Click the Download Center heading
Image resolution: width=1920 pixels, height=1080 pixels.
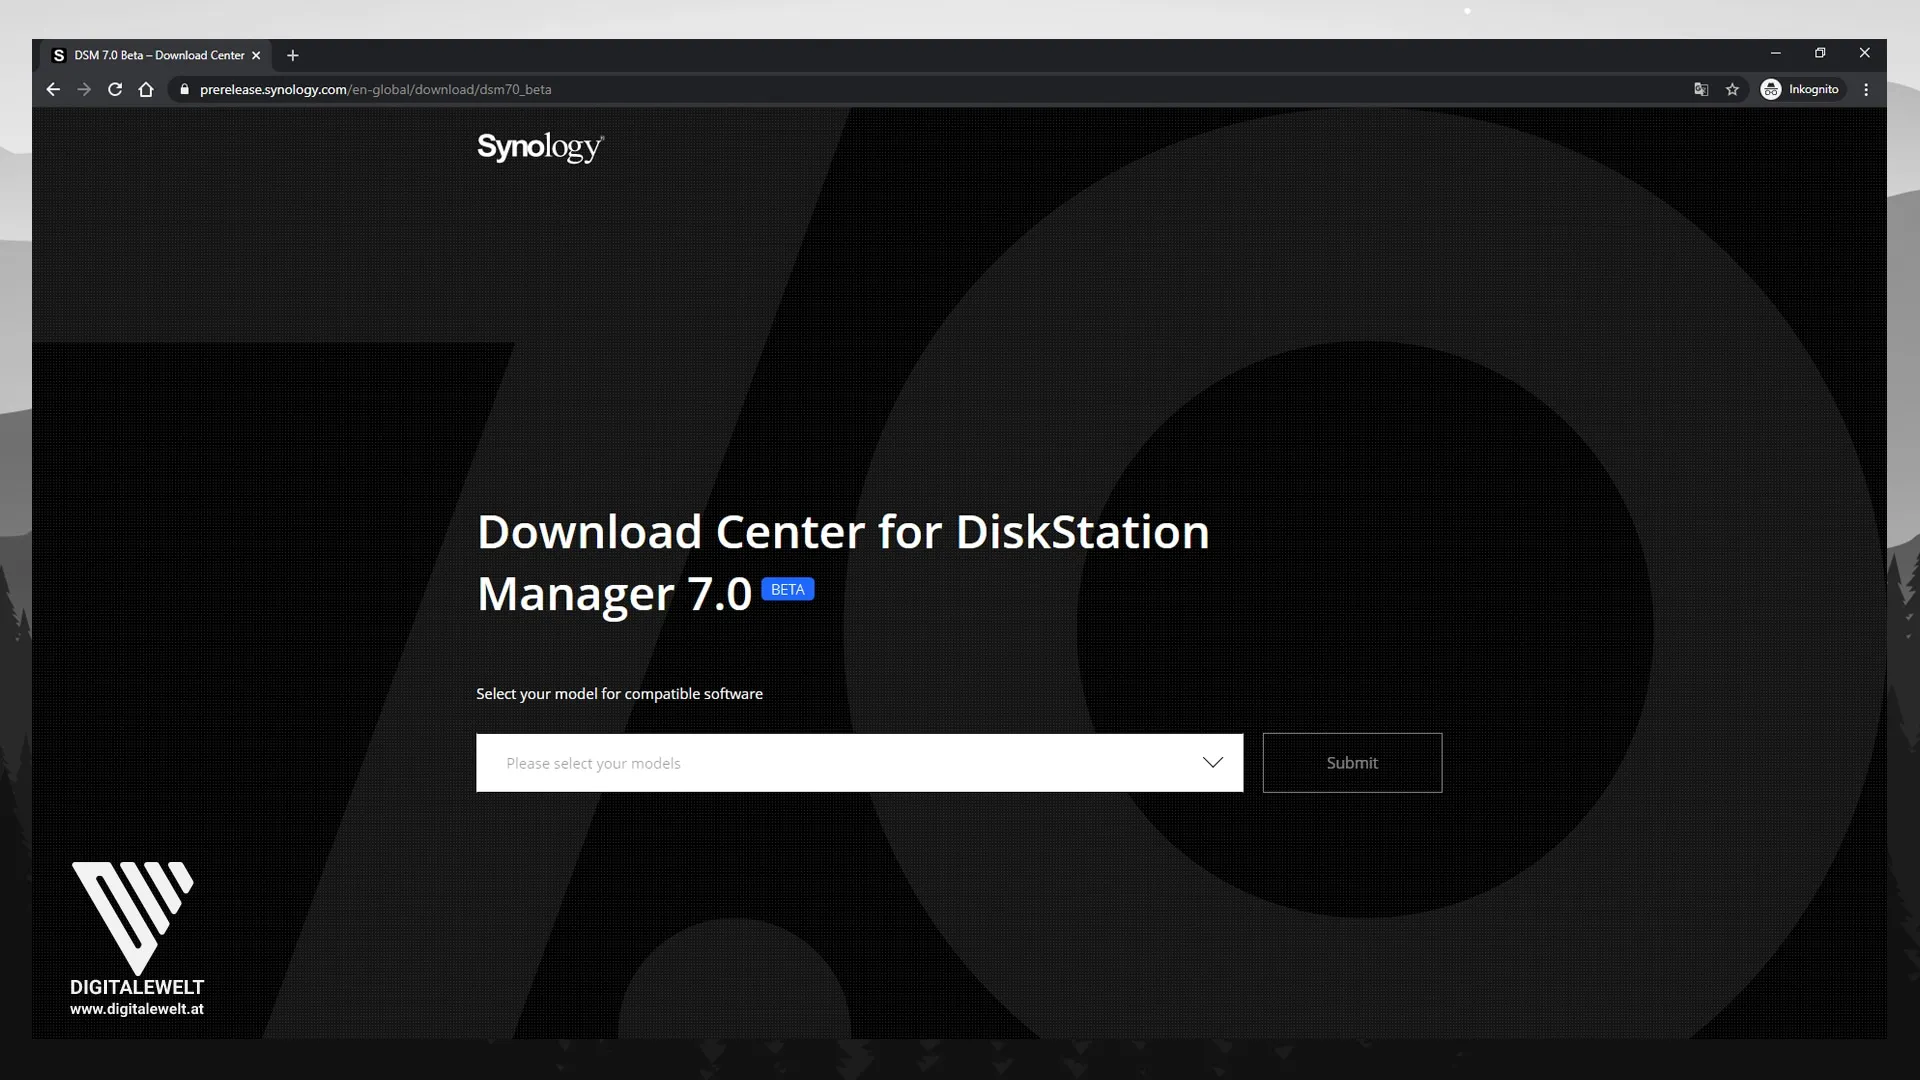point(843,563)
